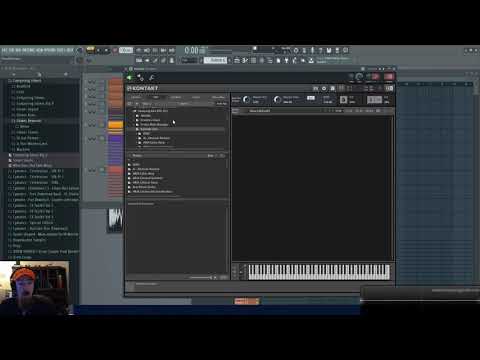This screenshot has height=360, width=480.
Task: Show the Browser from toolbar icon
Action: click(x=270, y=60)
